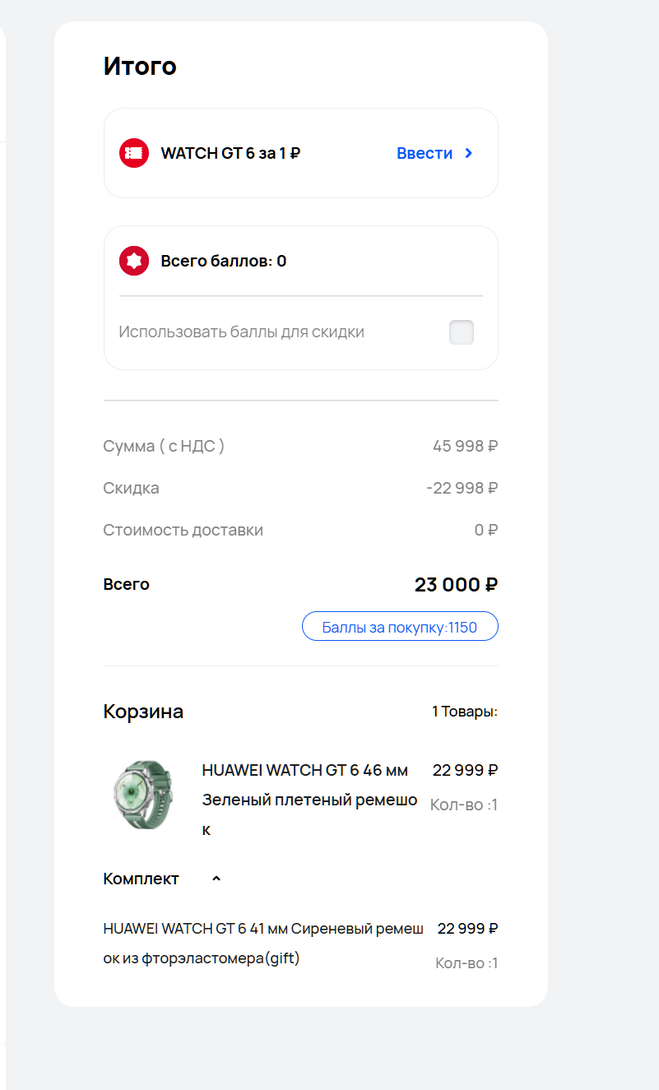Open the 41 мм Сиреневый gift item name
Image resolution: width=659 pixels, height=1090 pixels.
(x=263, y=943)
